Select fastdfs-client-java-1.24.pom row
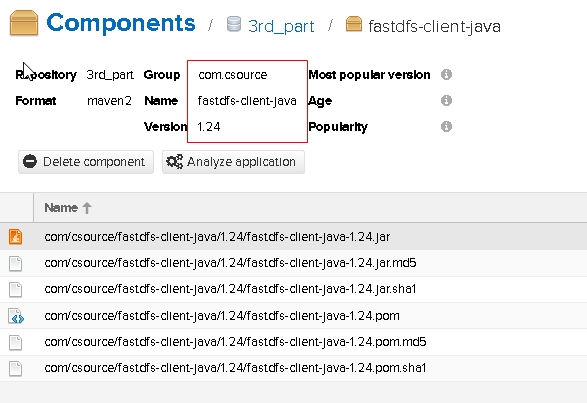This screenshot has width=587, height=403. [x=294, y=316]
